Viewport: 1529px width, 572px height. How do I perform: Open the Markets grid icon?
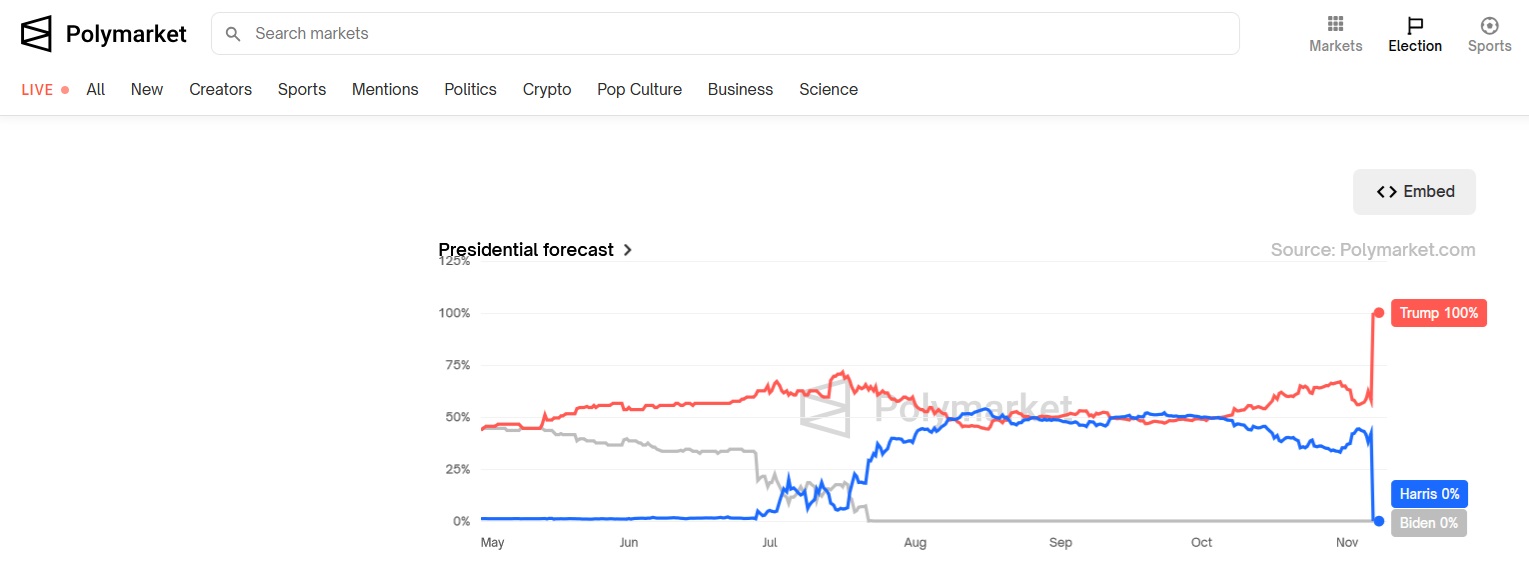tap(1335, 25)
